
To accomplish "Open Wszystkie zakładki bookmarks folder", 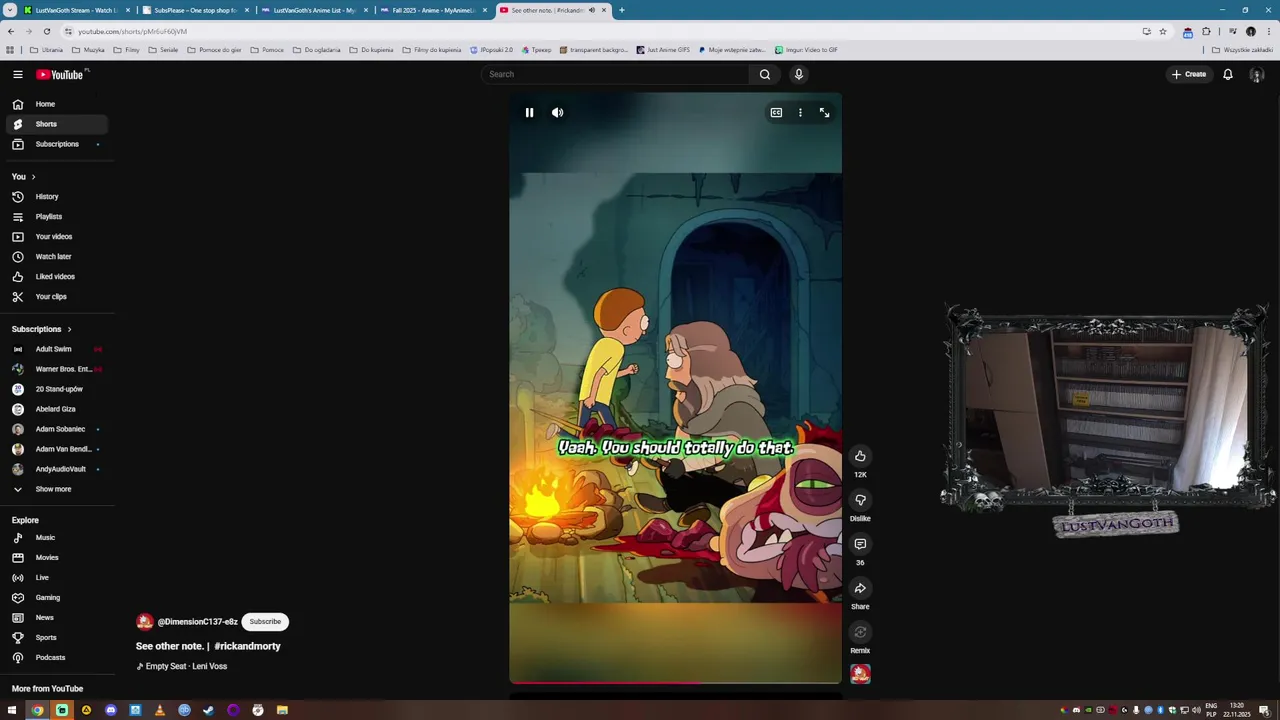I will [x=1242, y=49].
